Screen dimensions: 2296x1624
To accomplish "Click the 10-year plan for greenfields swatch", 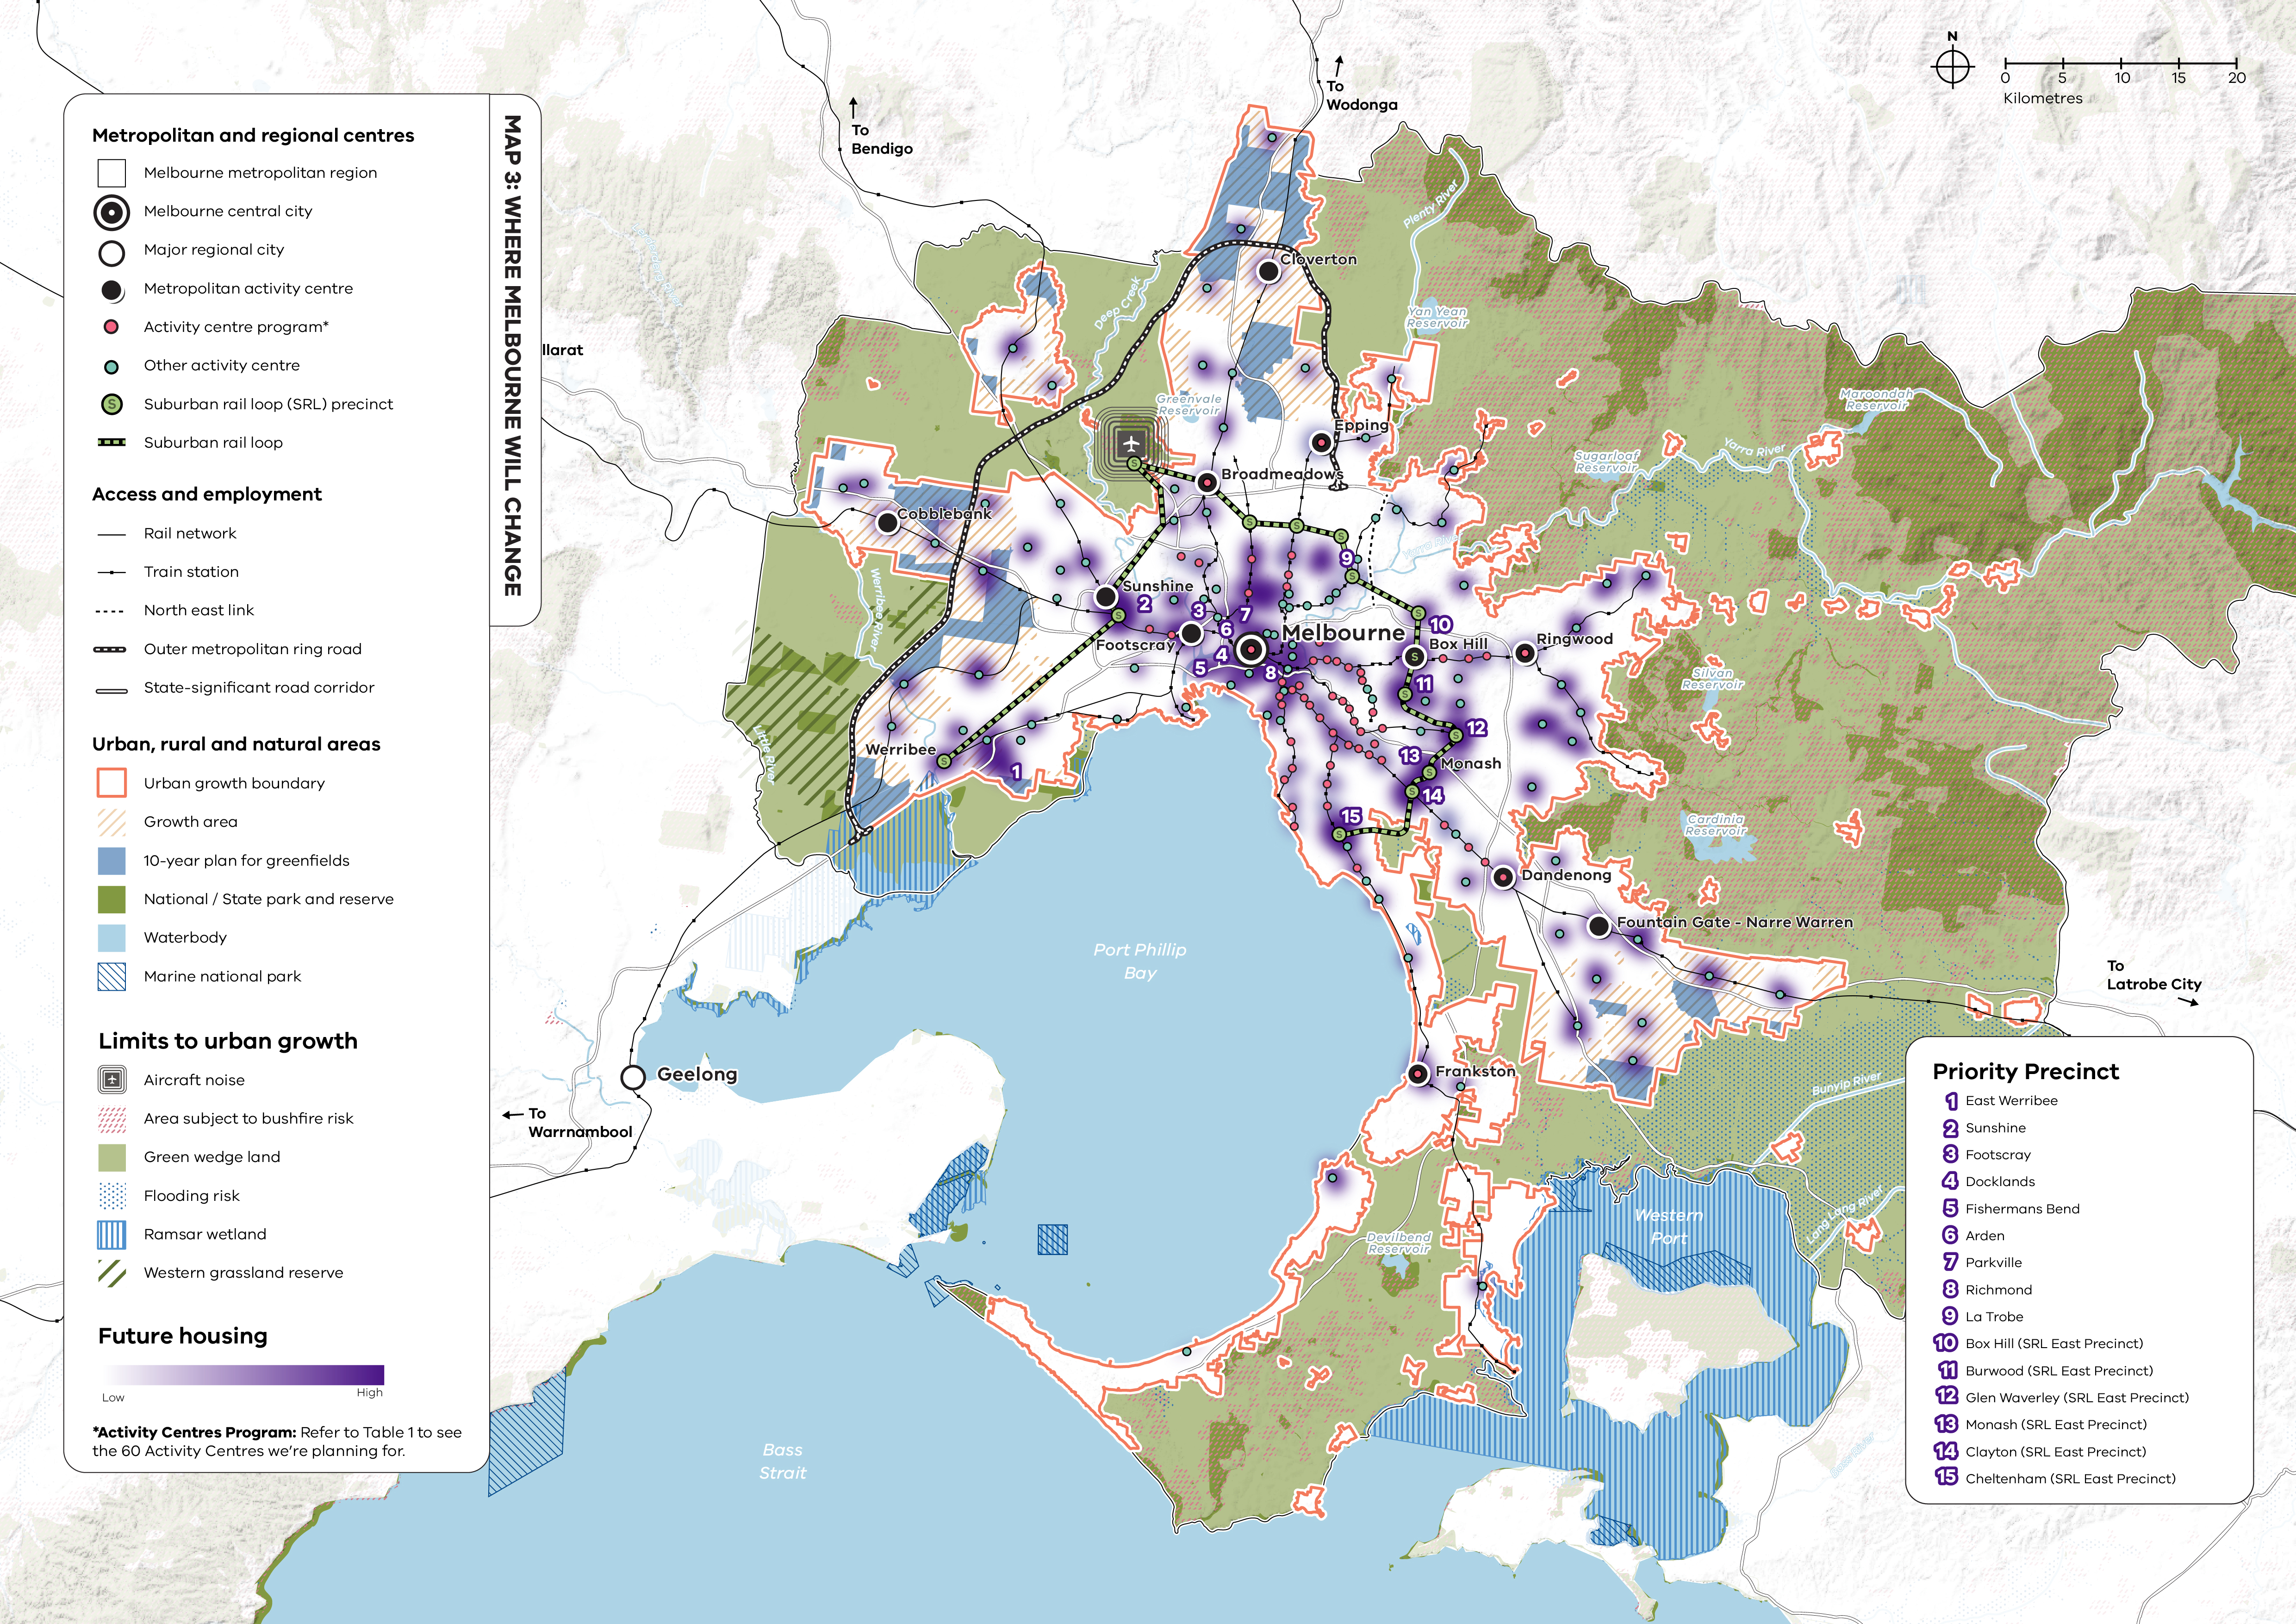I will [x=112, y=861].
